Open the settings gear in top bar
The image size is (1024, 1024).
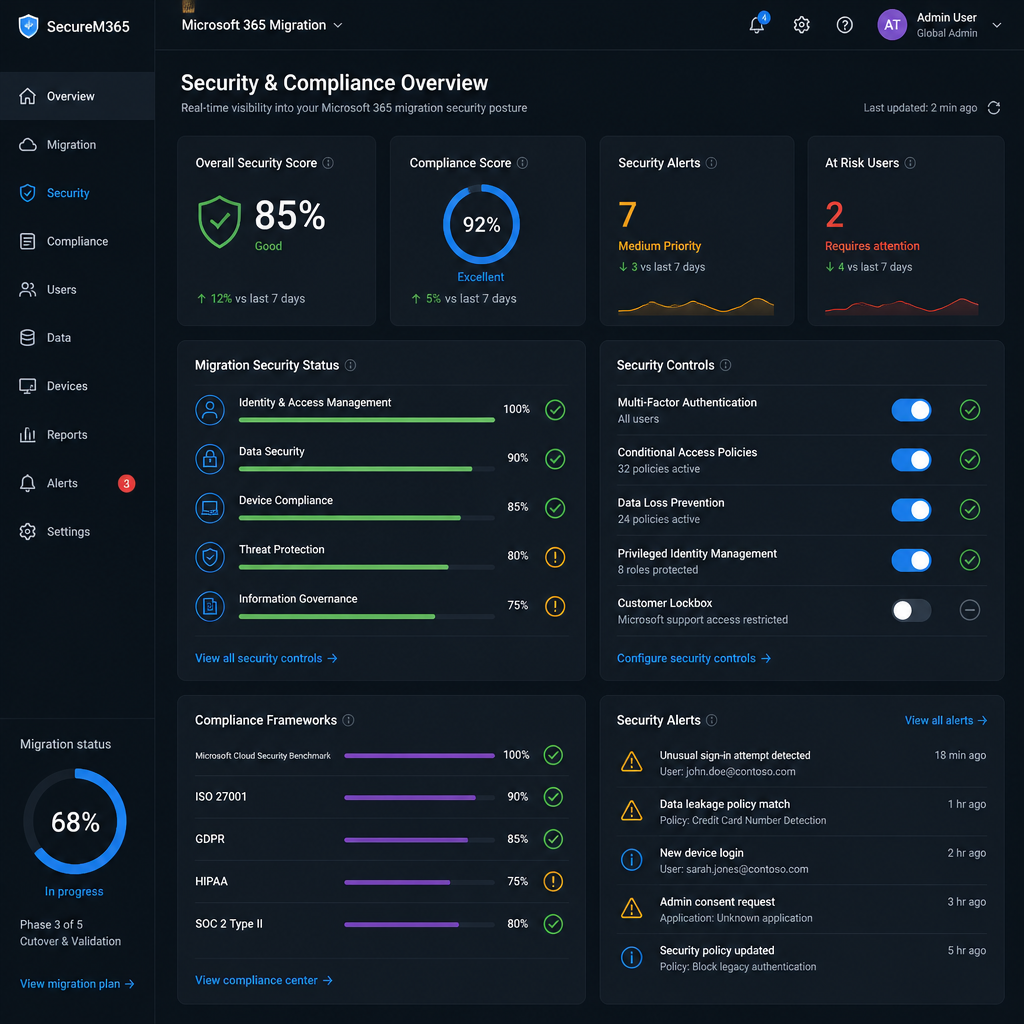click(x=801, y=25)
